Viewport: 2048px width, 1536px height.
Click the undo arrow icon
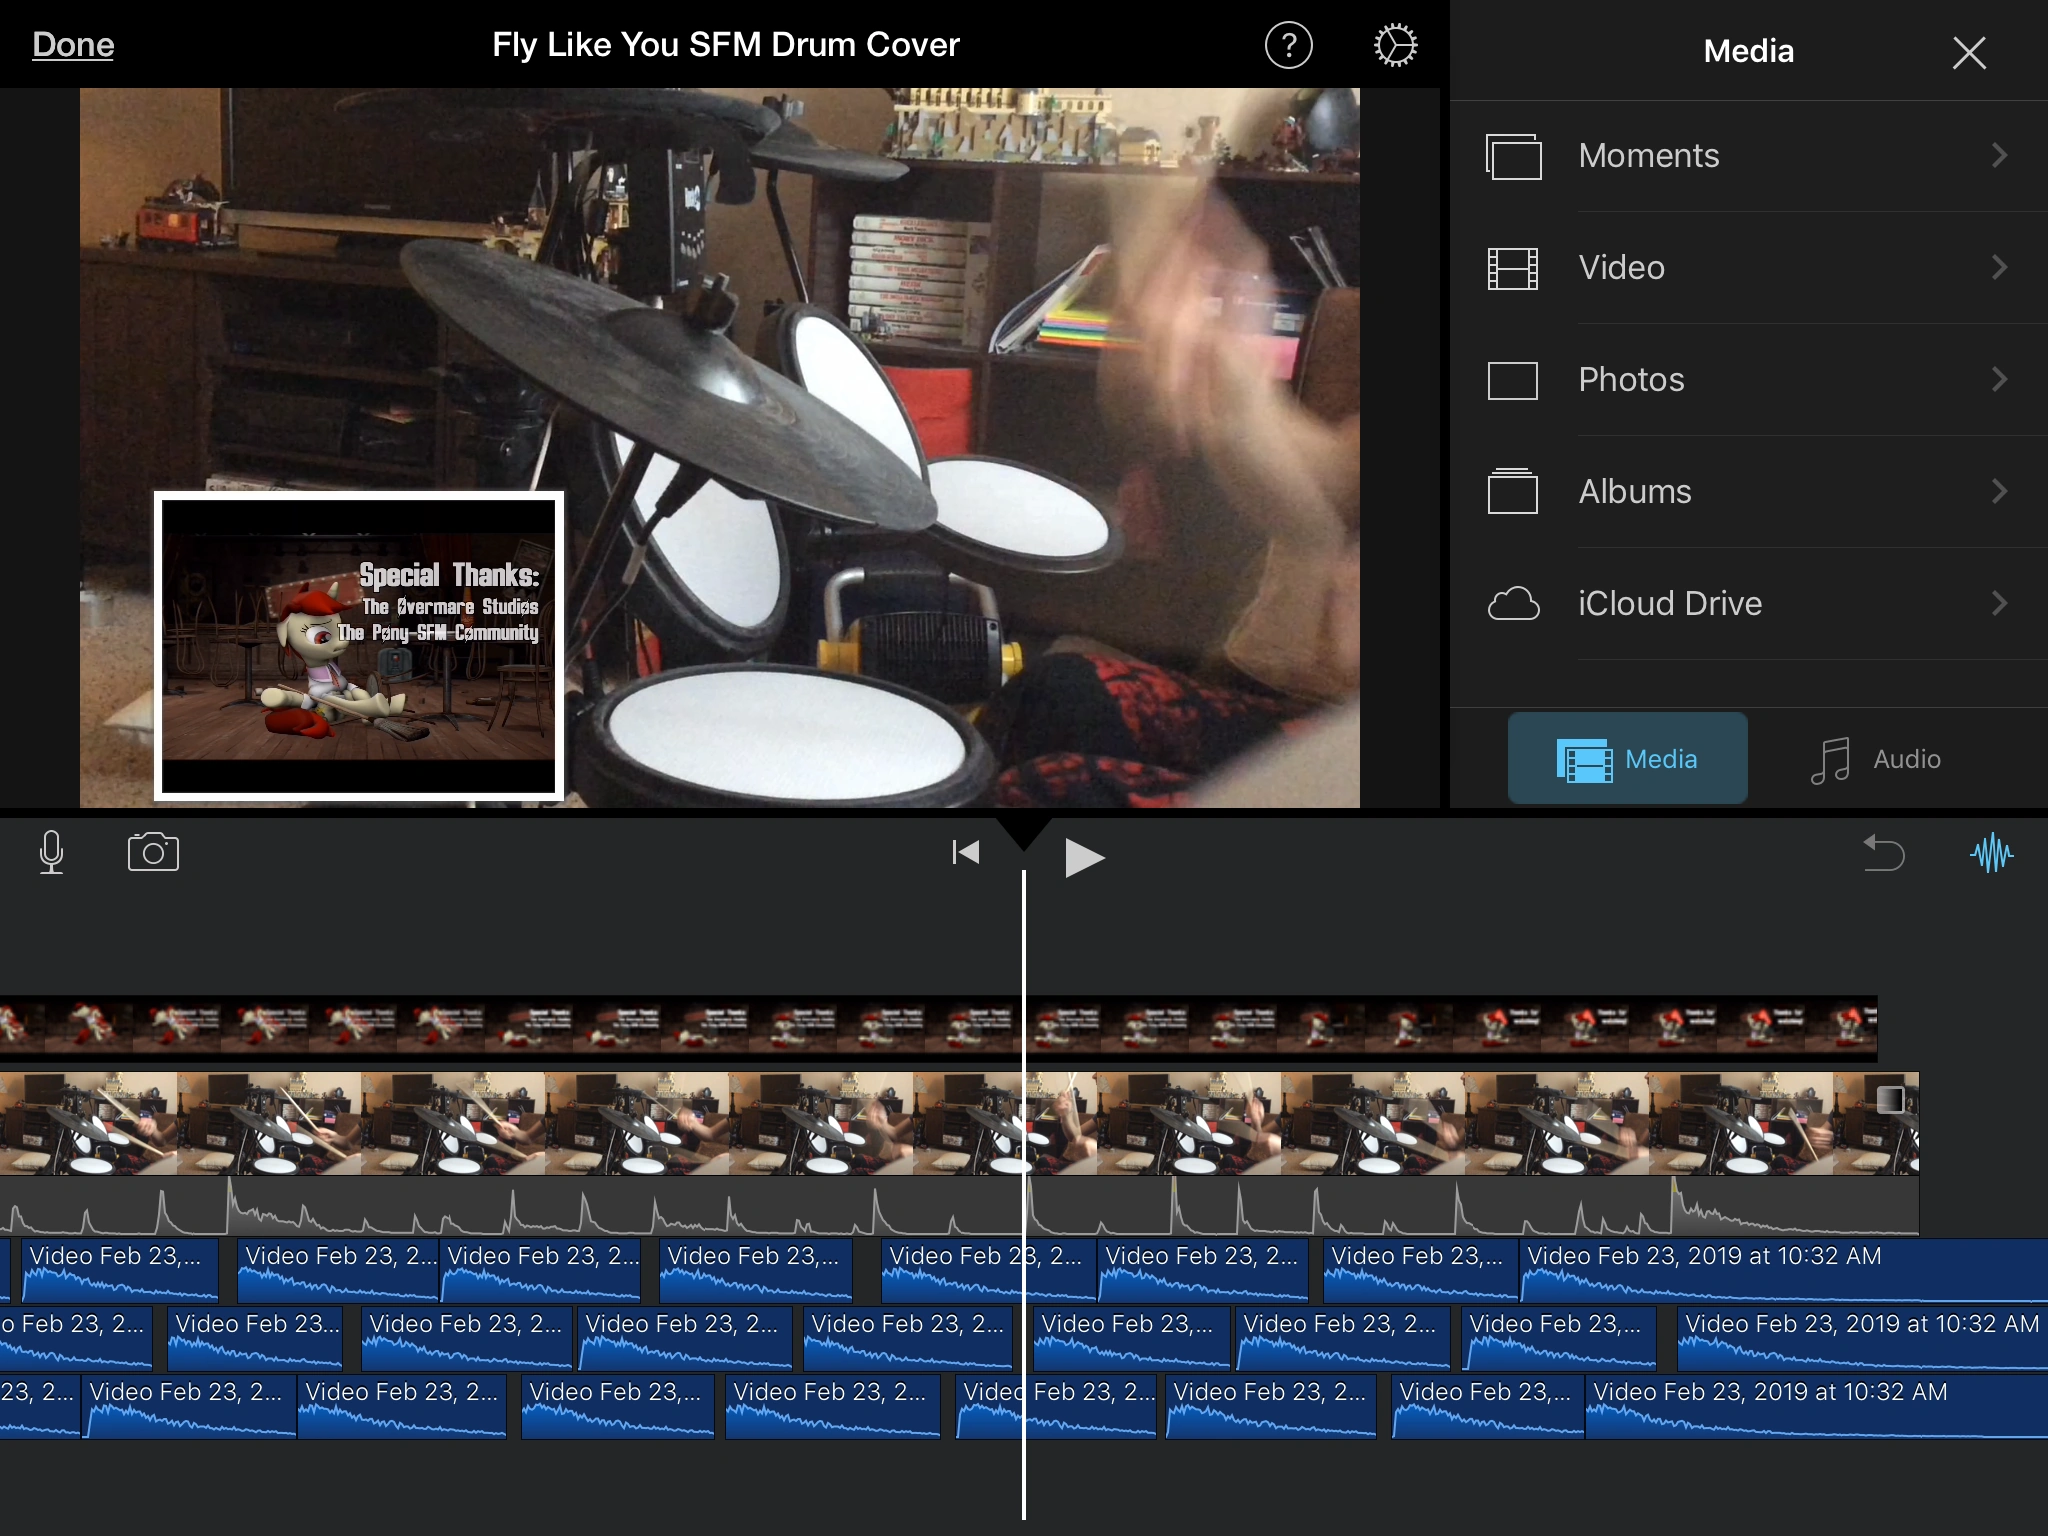pos(1884,854)
